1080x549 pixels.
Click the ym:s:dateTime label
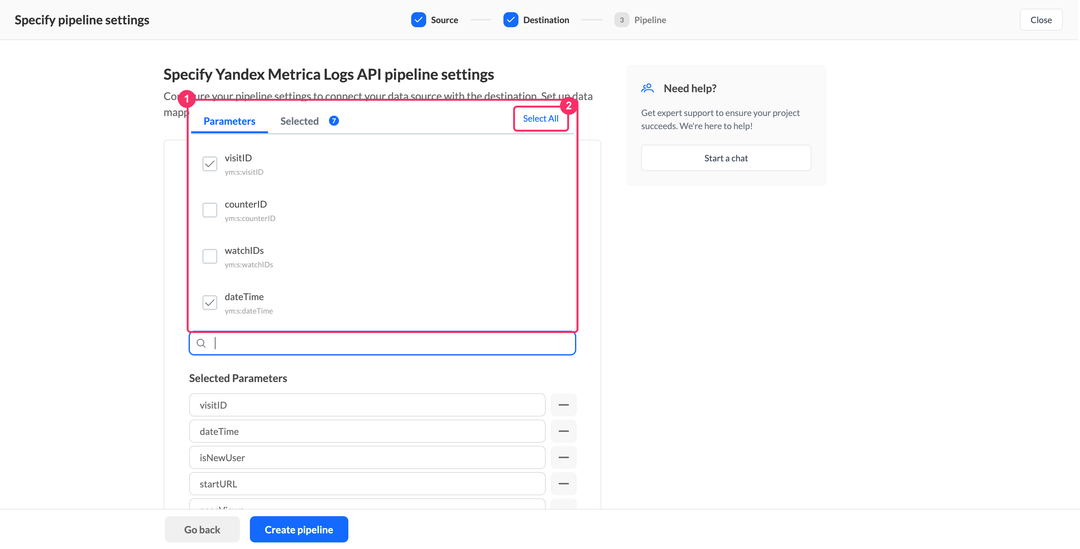click(x=249, y=311)
